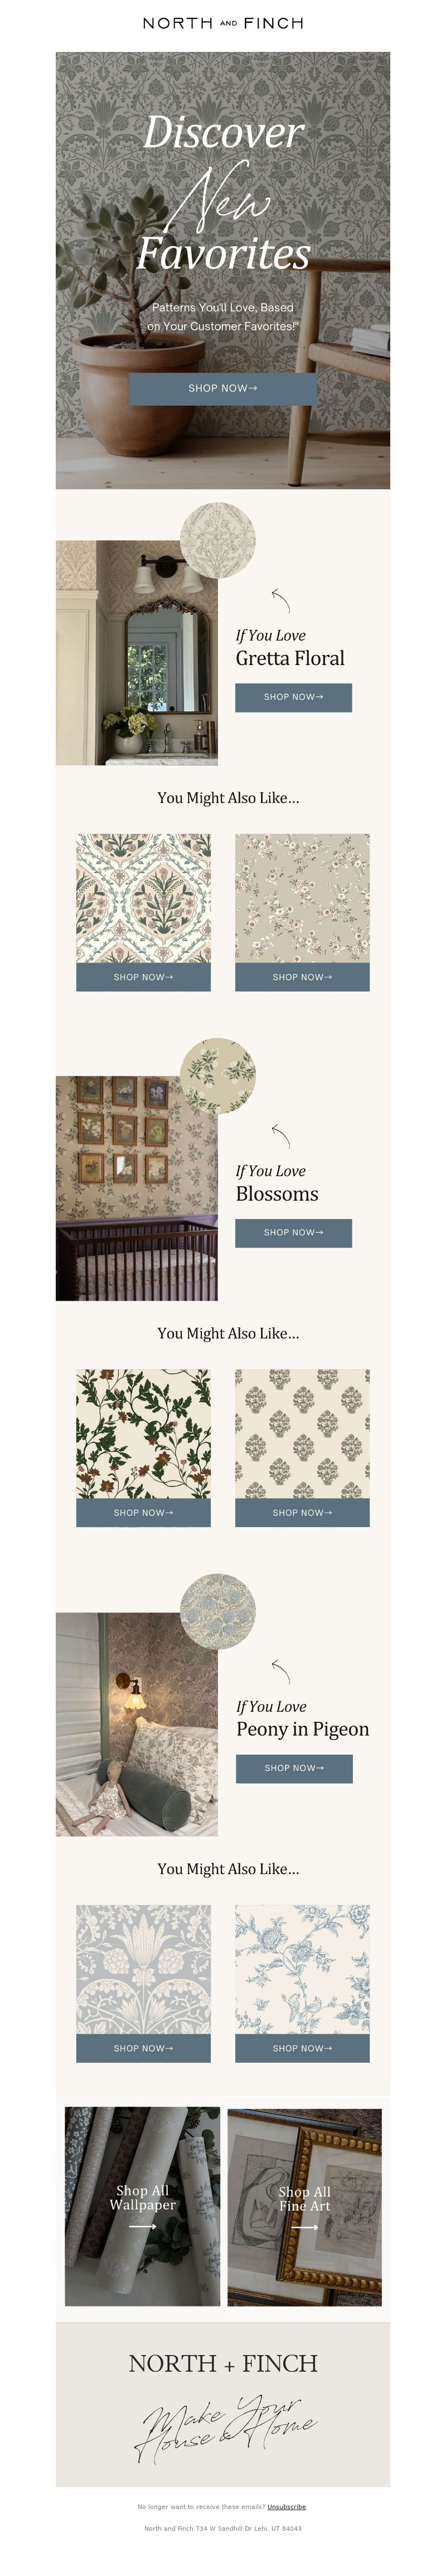Screen dimensions: 446x2576
Task: Open the nursery crib wallpaper photo
Action: pyautogui.click(x=136, y=1189)
